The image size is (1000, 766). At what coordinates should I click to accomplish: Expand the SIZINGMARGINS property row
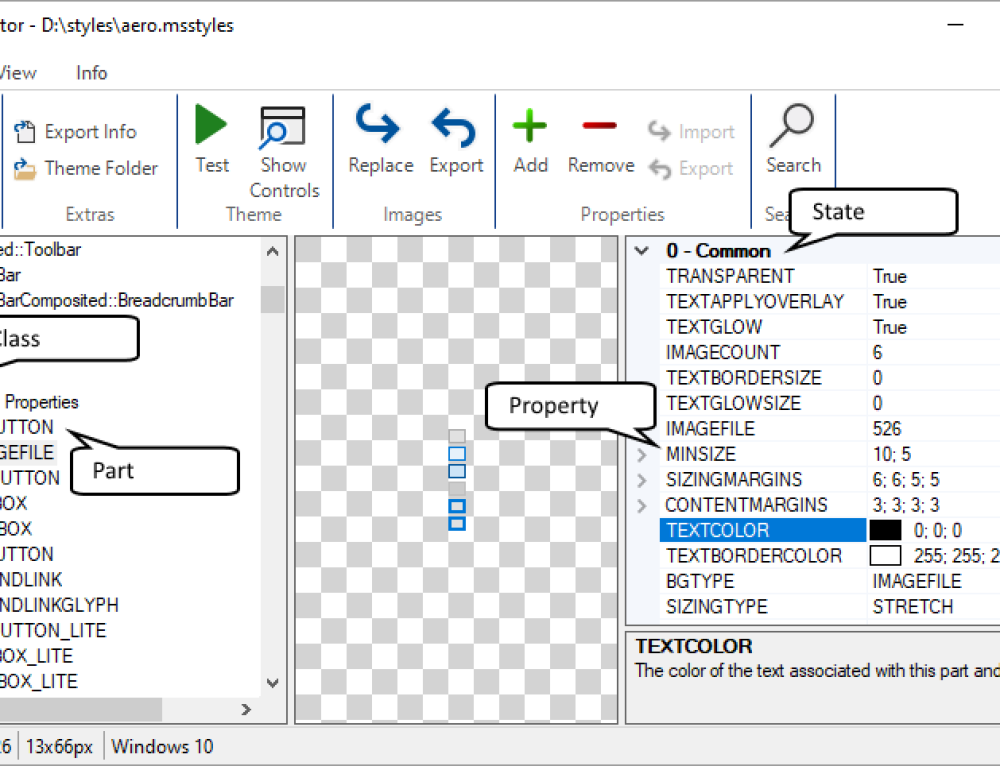pos(641,480)
